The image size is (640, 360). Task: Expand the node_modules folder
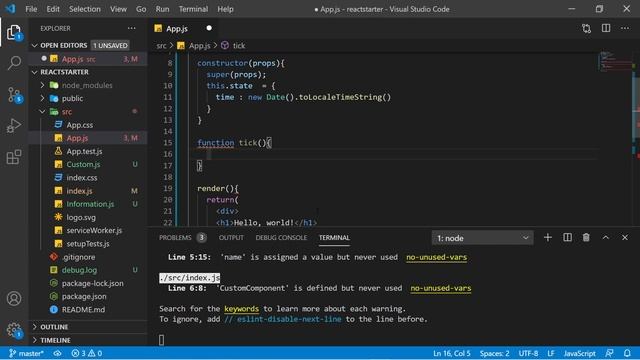(x=42, y=85)
